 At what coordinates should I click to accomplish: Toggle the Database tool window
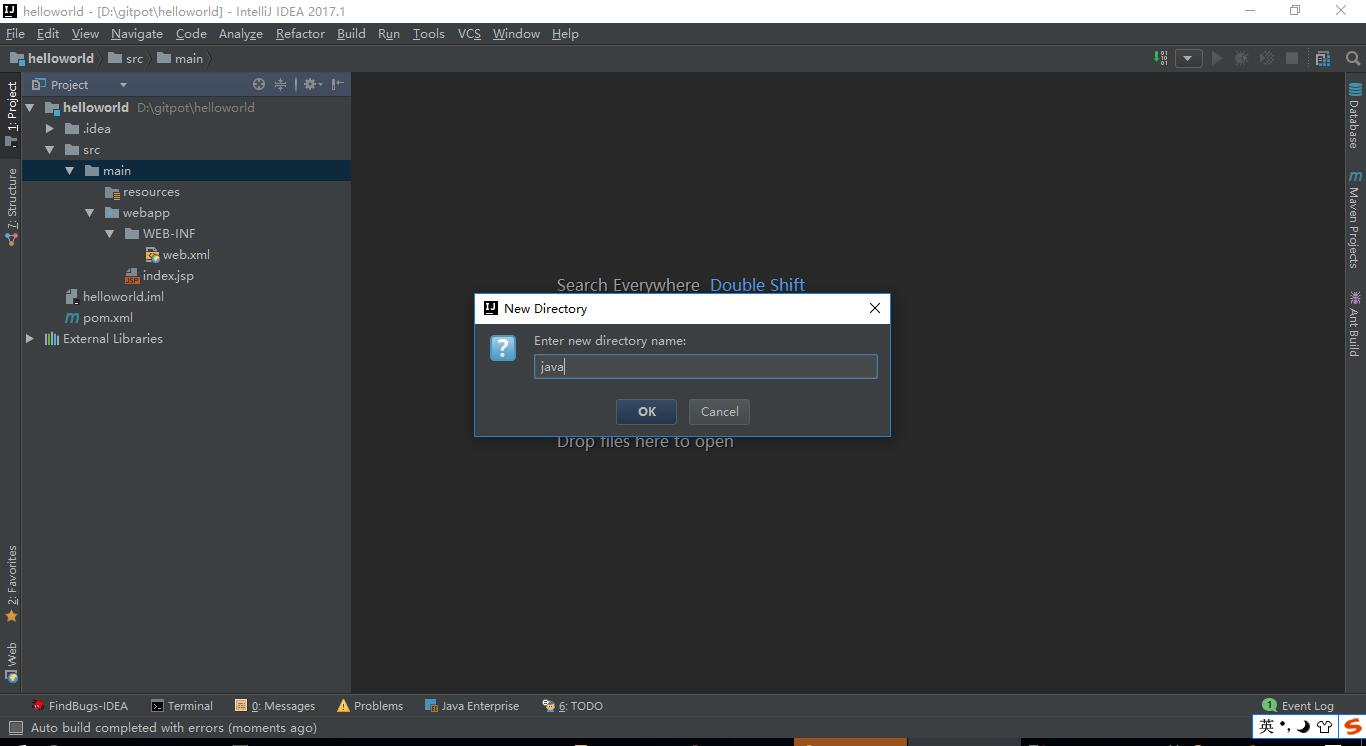click(1354, 116)
